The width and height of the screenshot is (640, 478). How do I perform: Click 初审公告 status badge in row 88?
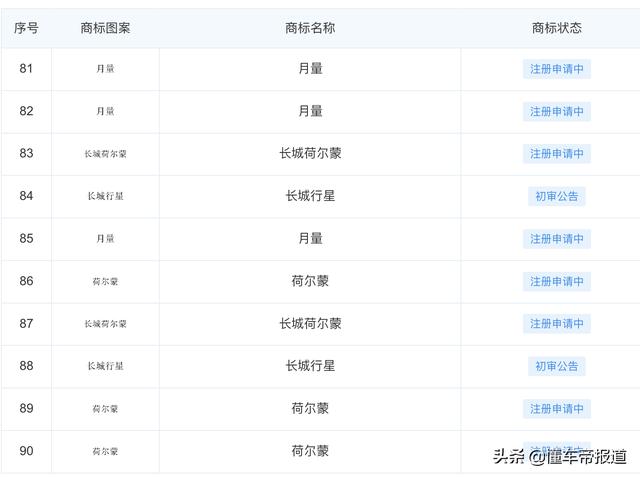pos(557,366)
